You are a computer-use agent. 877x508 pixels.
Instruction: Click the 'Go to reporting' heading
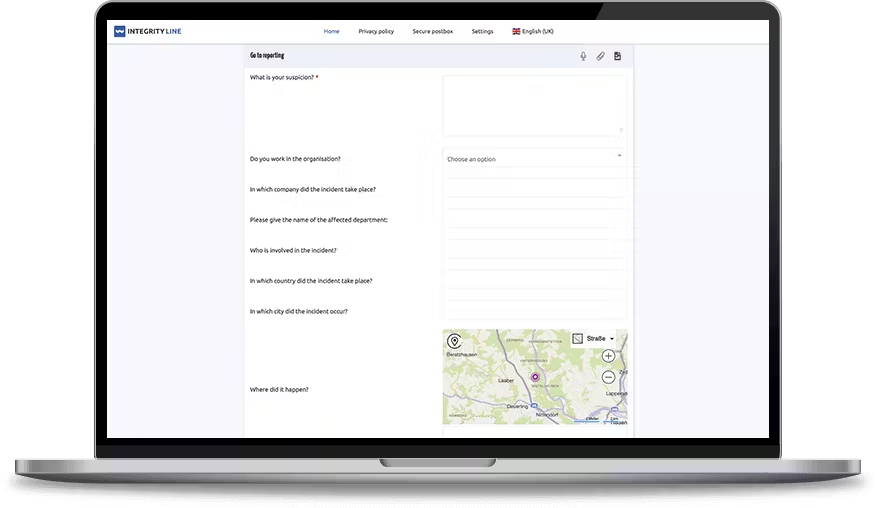click(267, 55)
